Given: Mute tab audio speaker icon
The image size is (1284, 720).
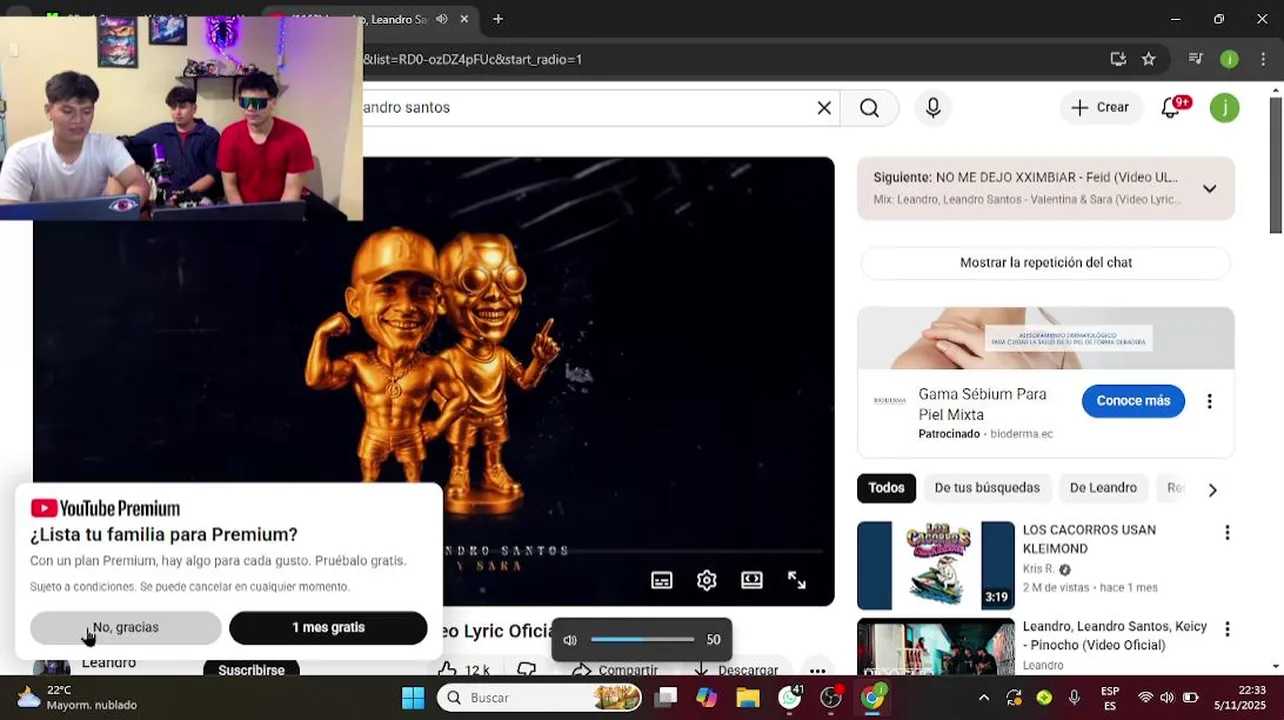Looking at the screenshot, I should pyautogui.click(x=441, y=19).
